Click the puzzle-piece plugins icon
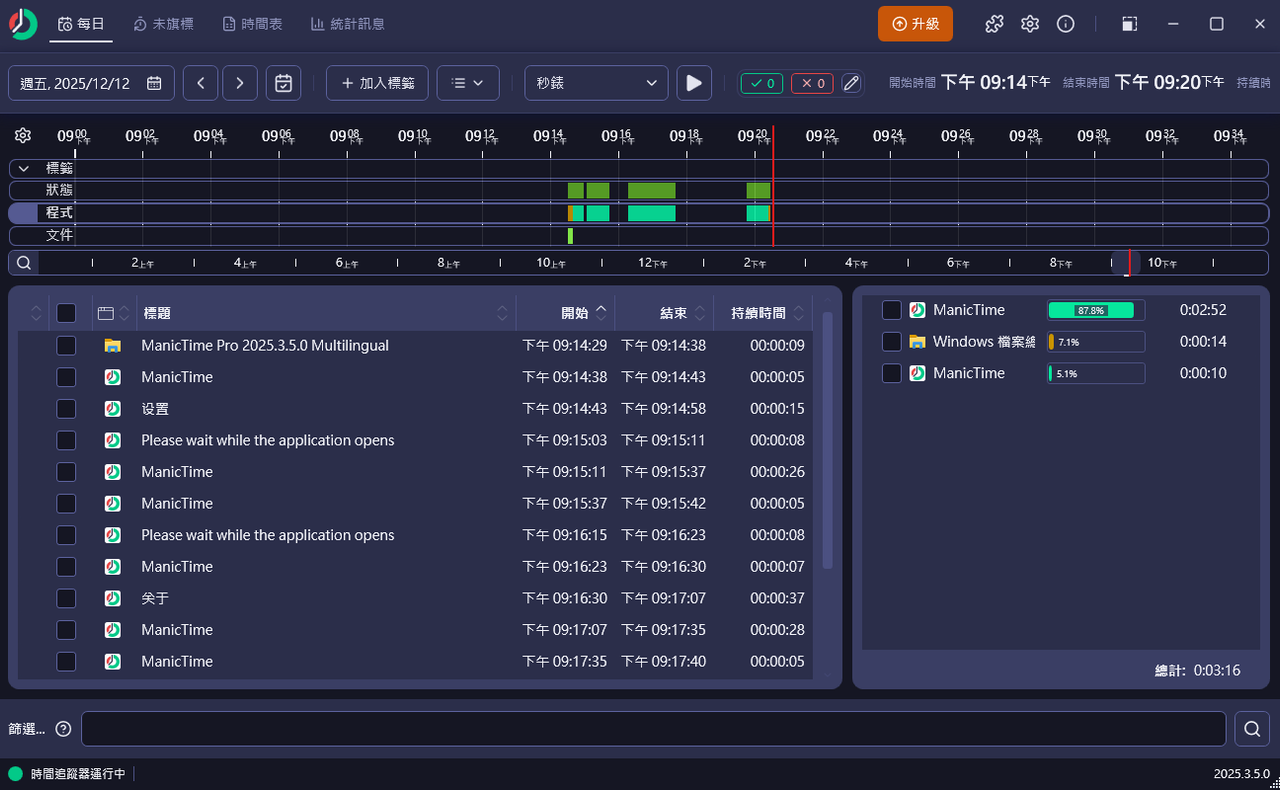The image size is (1280, 790). pyautogui.click(x=994, y=24)
